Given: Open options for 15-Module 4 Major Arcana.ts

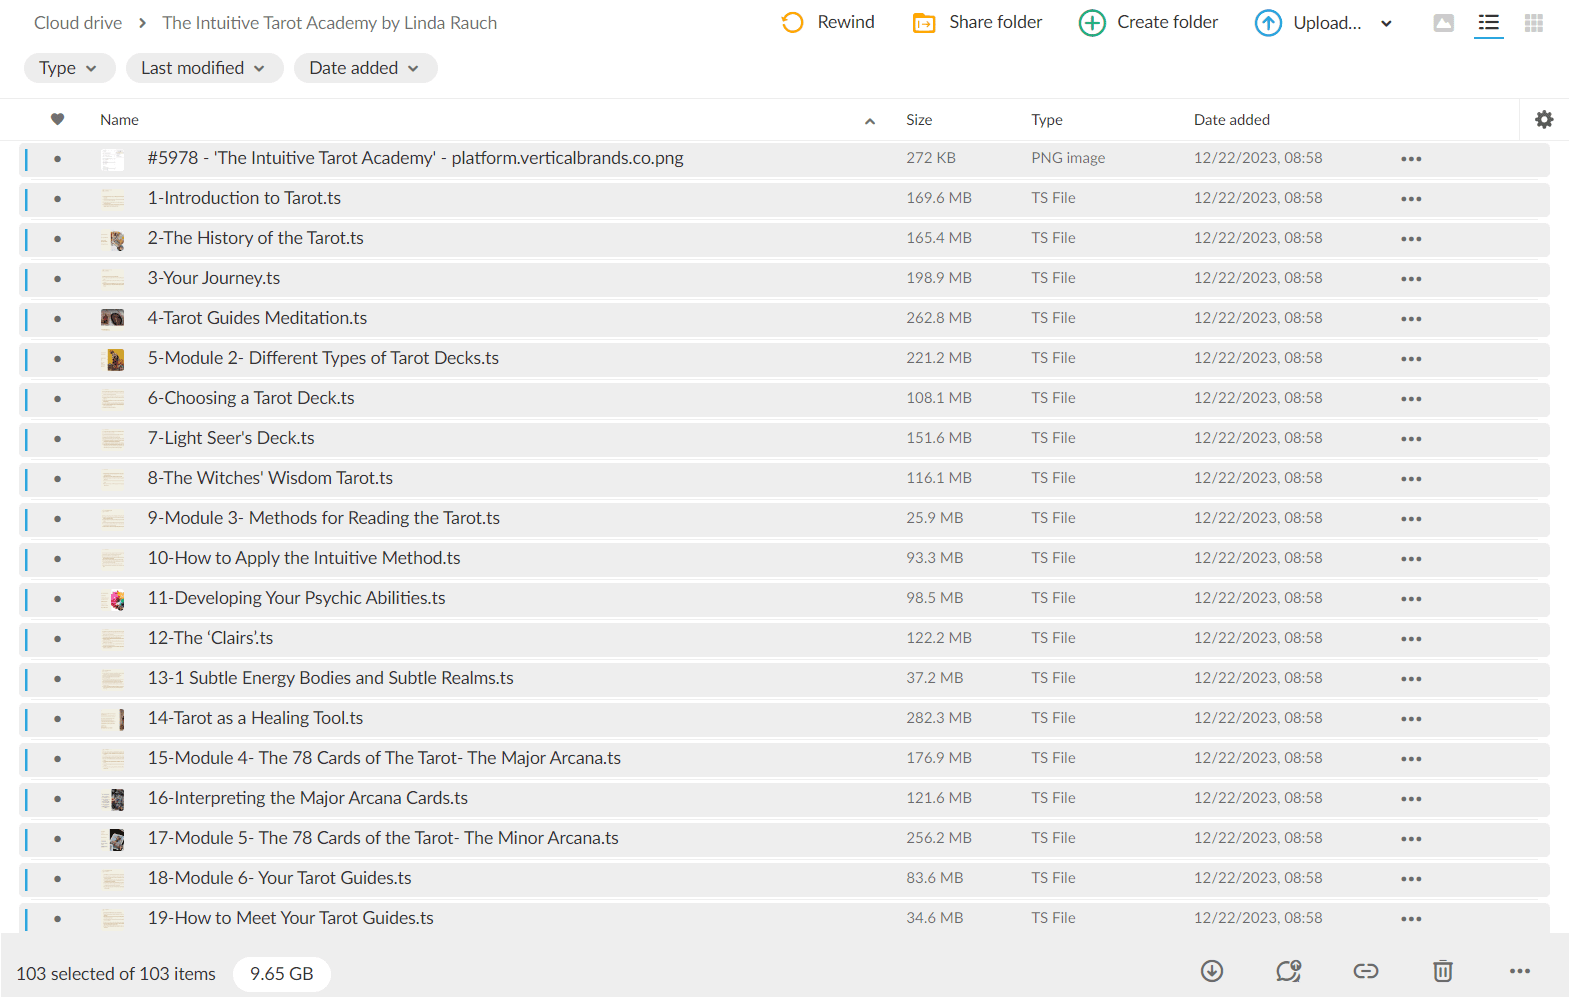Looking at the screenshot, I should (x=1411, y=759).
